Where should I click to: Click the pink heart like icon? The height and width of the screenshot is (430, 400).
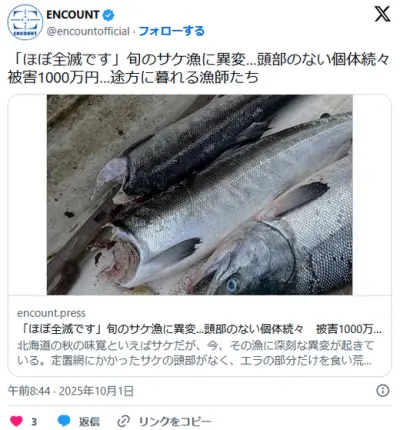[16, 421]
